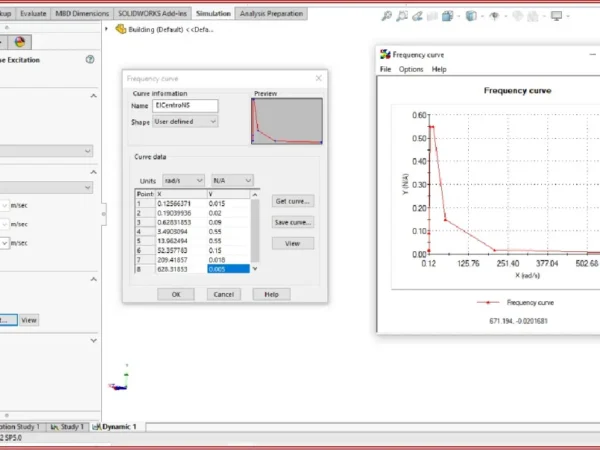Click the Save curve... button
The height and width of the screenshot is (450, 600).
(293, 222)
